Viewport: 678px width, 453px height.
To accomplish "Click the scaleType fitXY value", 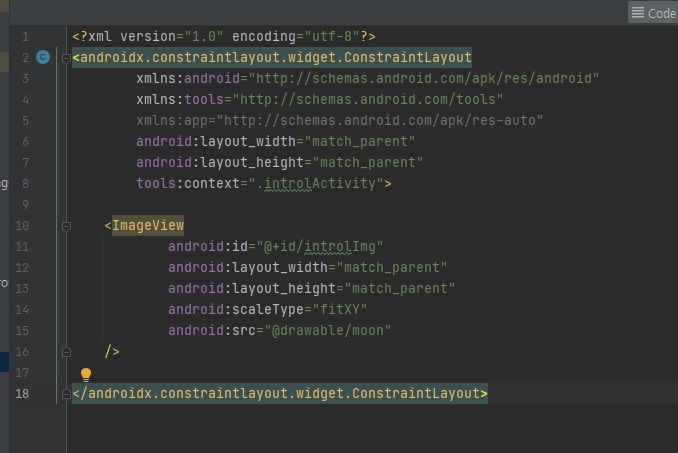I will 339,309.
